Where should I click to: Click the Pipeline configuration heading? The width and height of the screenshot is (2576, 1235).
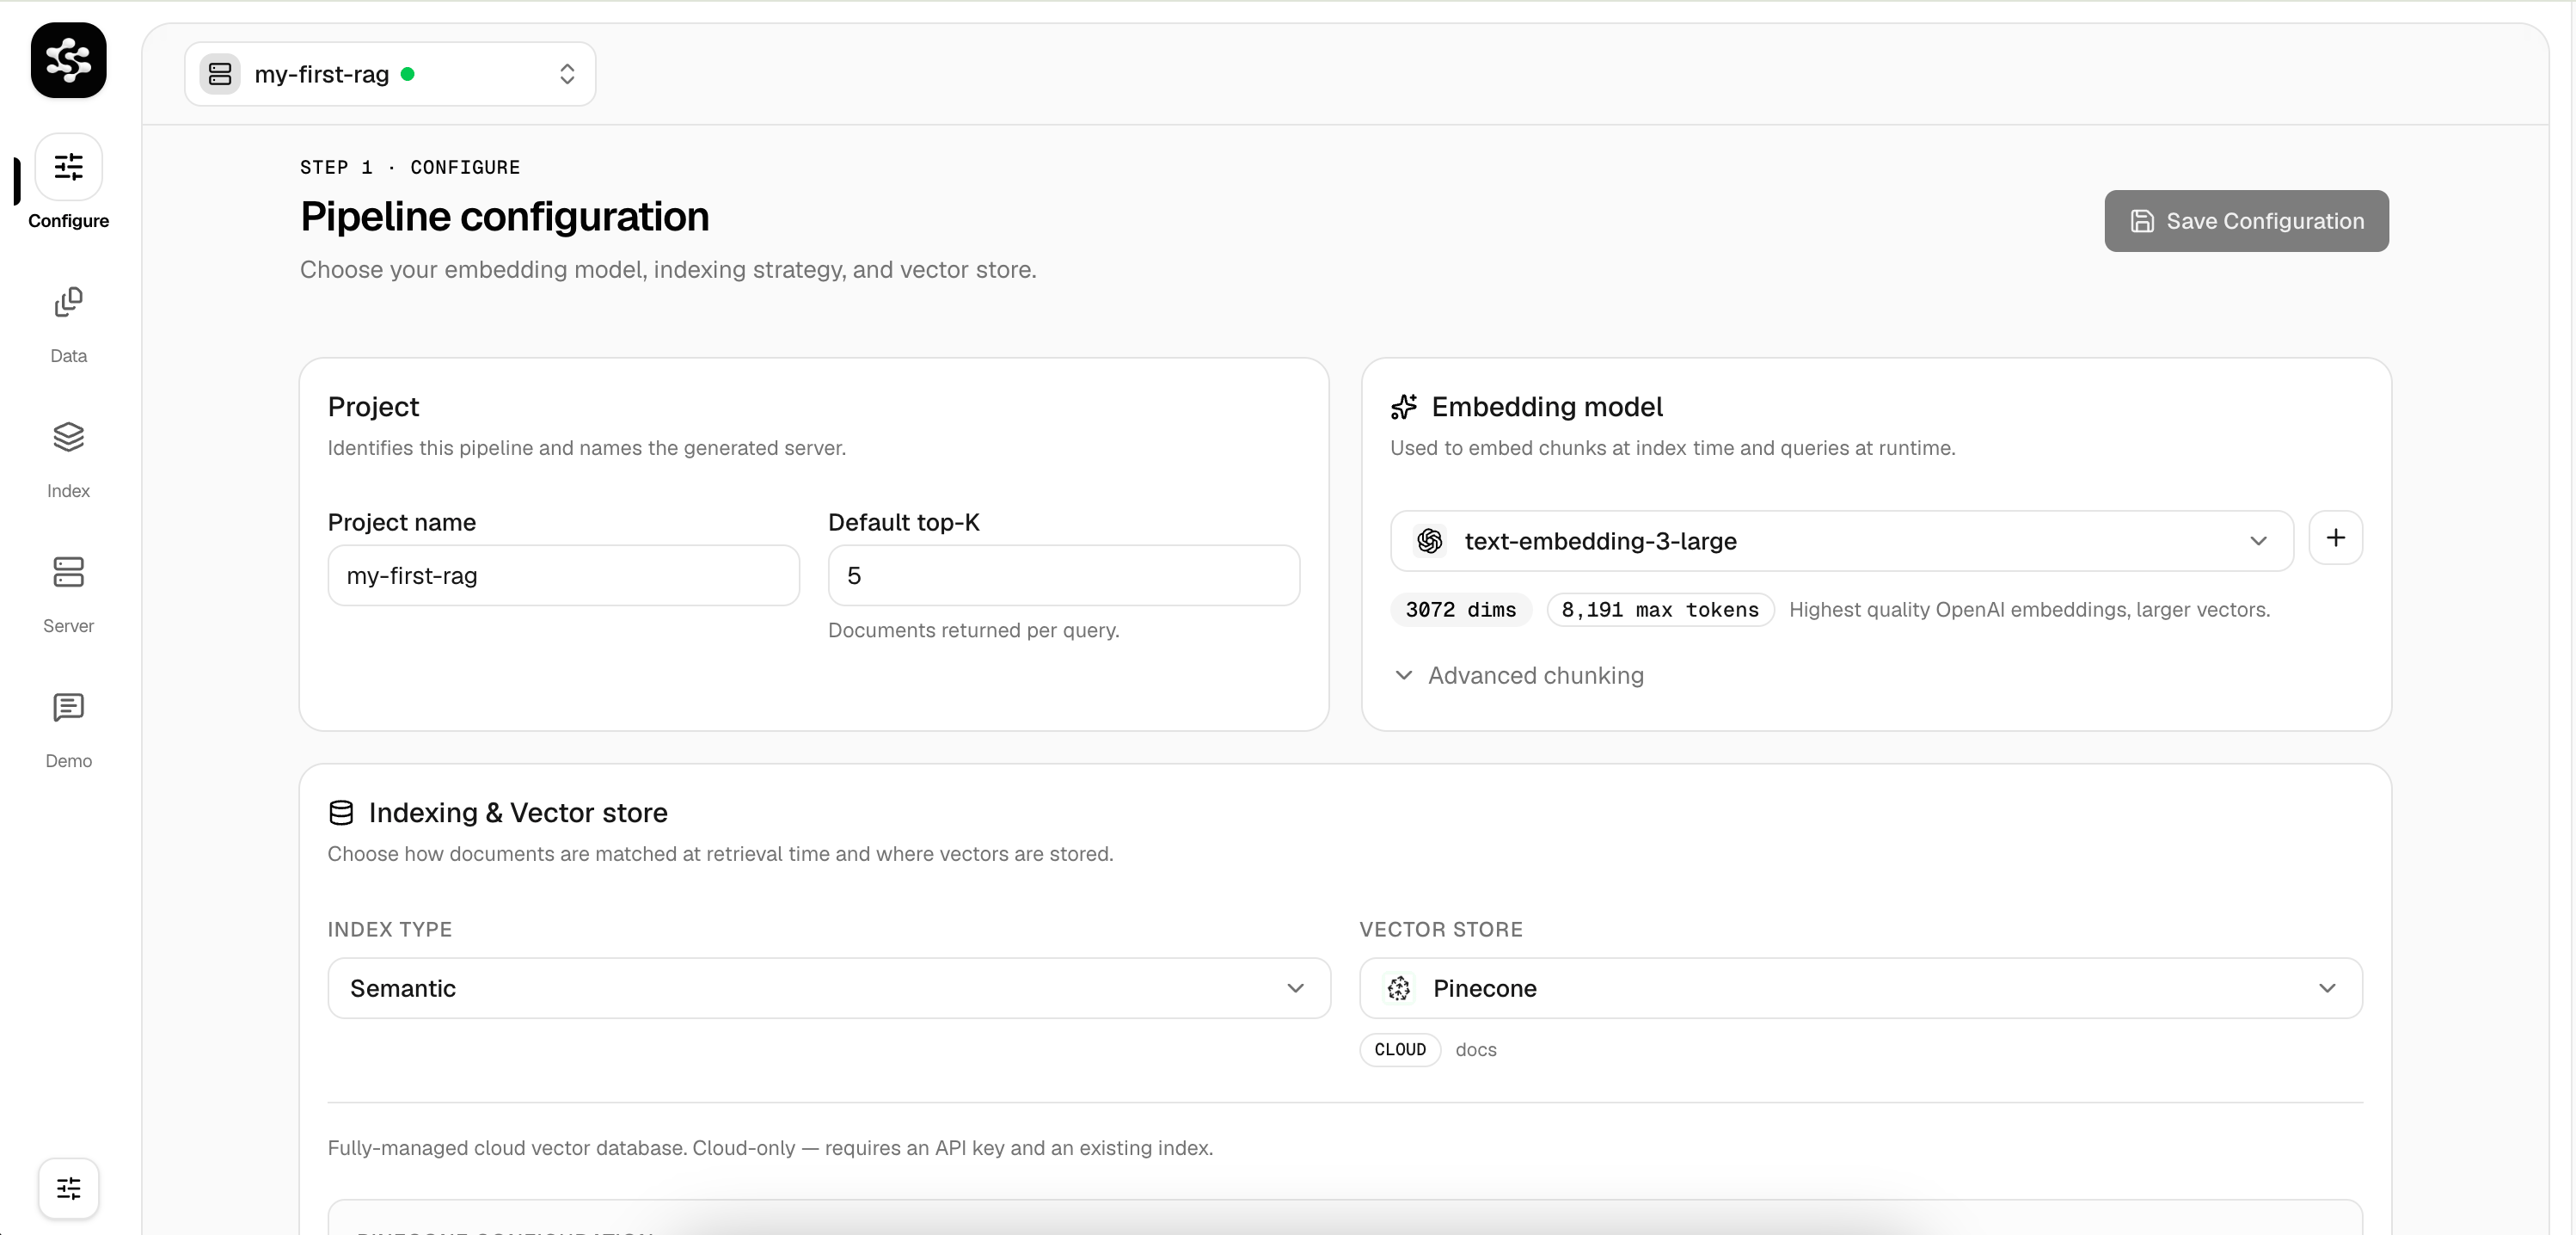(x=505, y=217)
